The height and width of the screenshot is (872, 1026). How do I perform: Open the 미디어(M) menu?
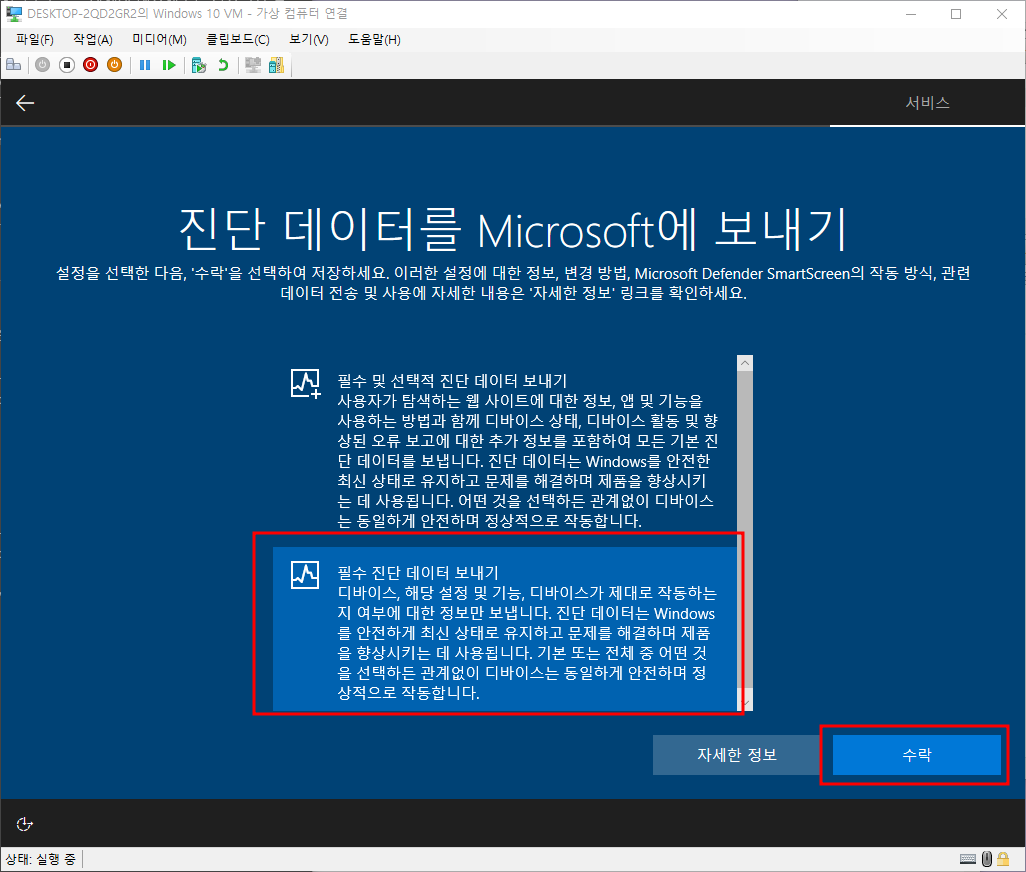159,39
